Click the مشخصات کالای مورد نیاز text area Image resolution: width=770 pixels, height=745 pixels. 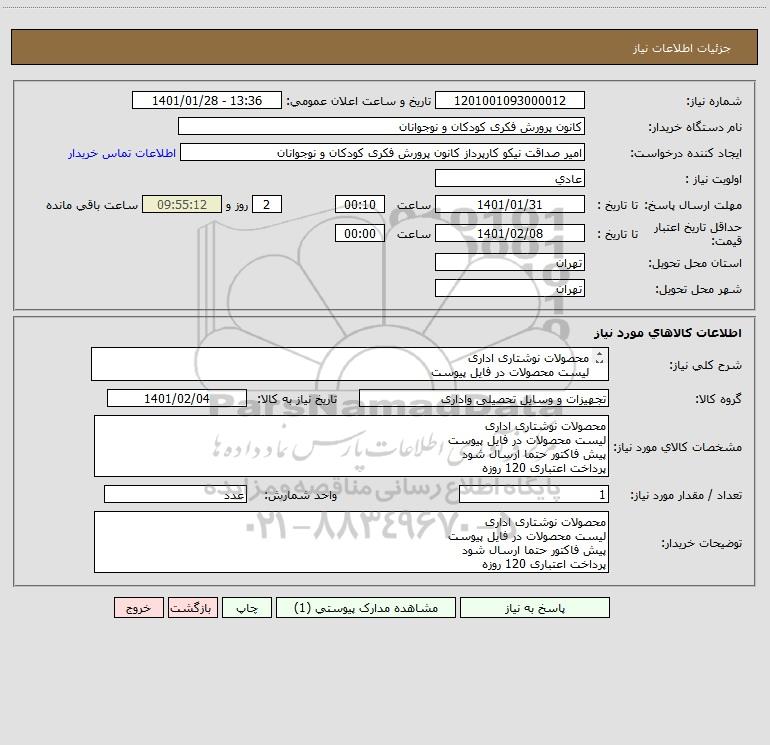[x=351, y=446]
